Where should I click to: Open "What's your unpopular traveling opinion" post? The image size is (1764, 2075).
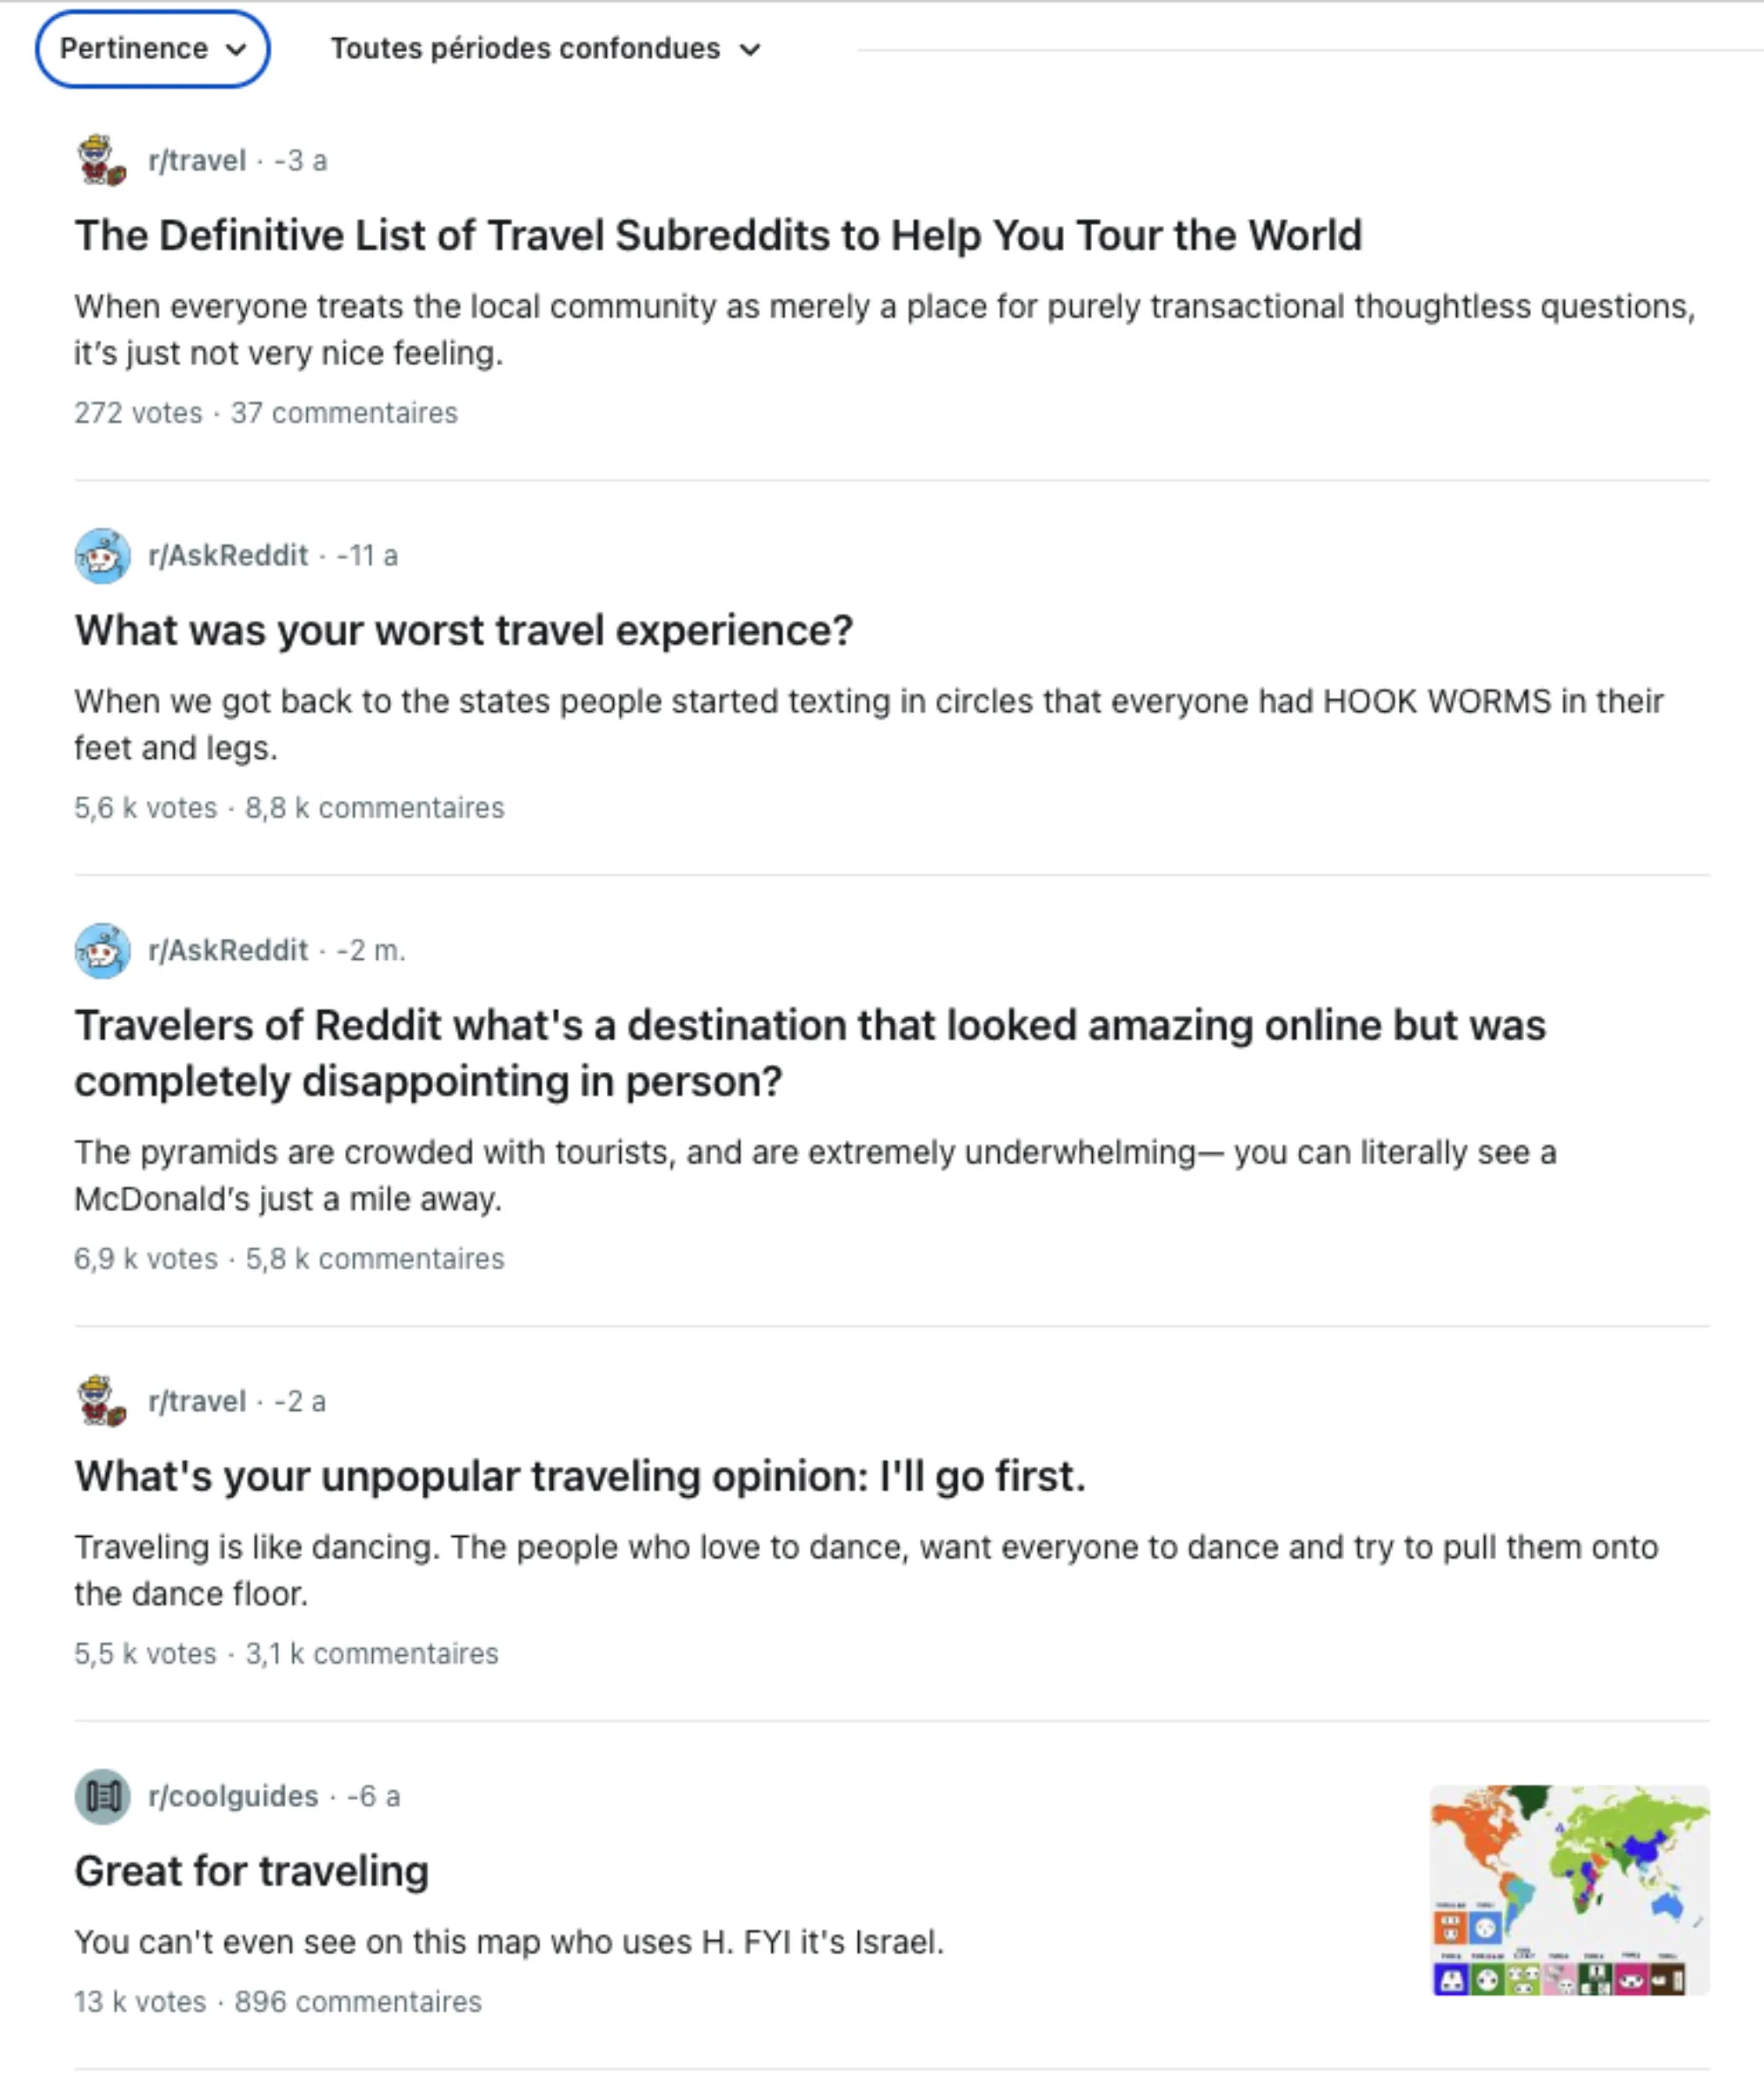point(581,1475)
